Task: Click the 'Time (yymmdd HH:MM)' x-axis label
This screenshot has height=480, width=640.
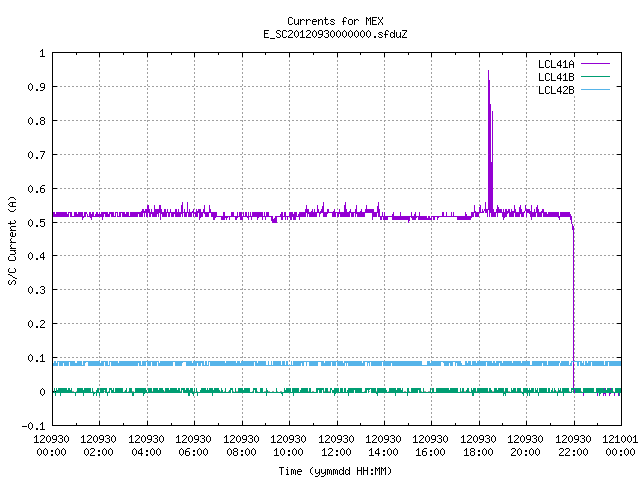Action: pos(335,471)
